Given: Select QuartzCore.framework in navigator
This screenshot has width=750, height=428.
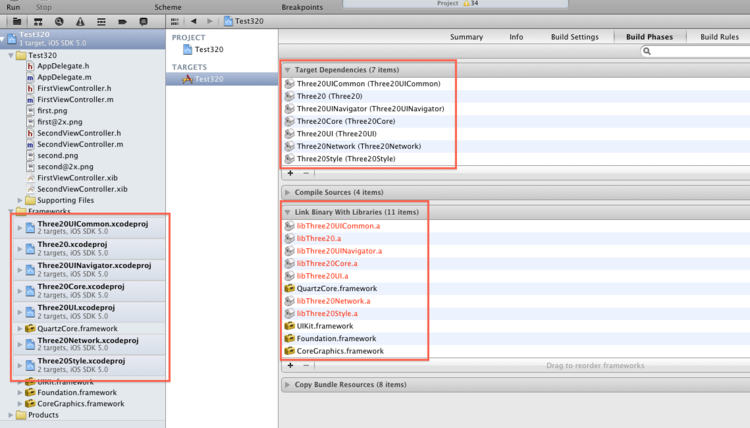Looking at the screenshot, I should [77, 329].
